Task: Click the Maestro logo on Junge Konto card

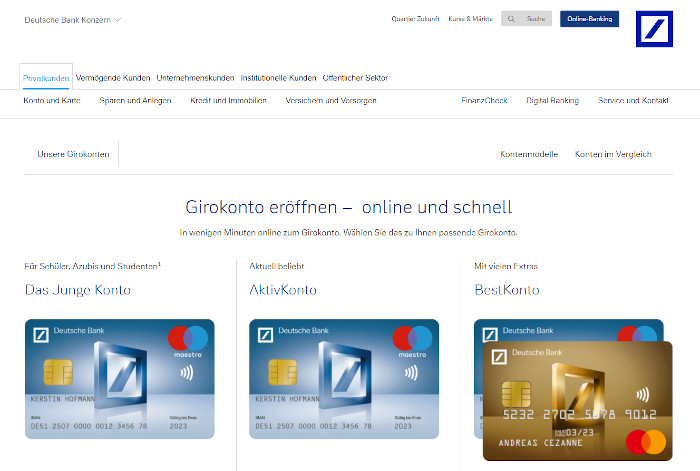Action: coord(188,342)
